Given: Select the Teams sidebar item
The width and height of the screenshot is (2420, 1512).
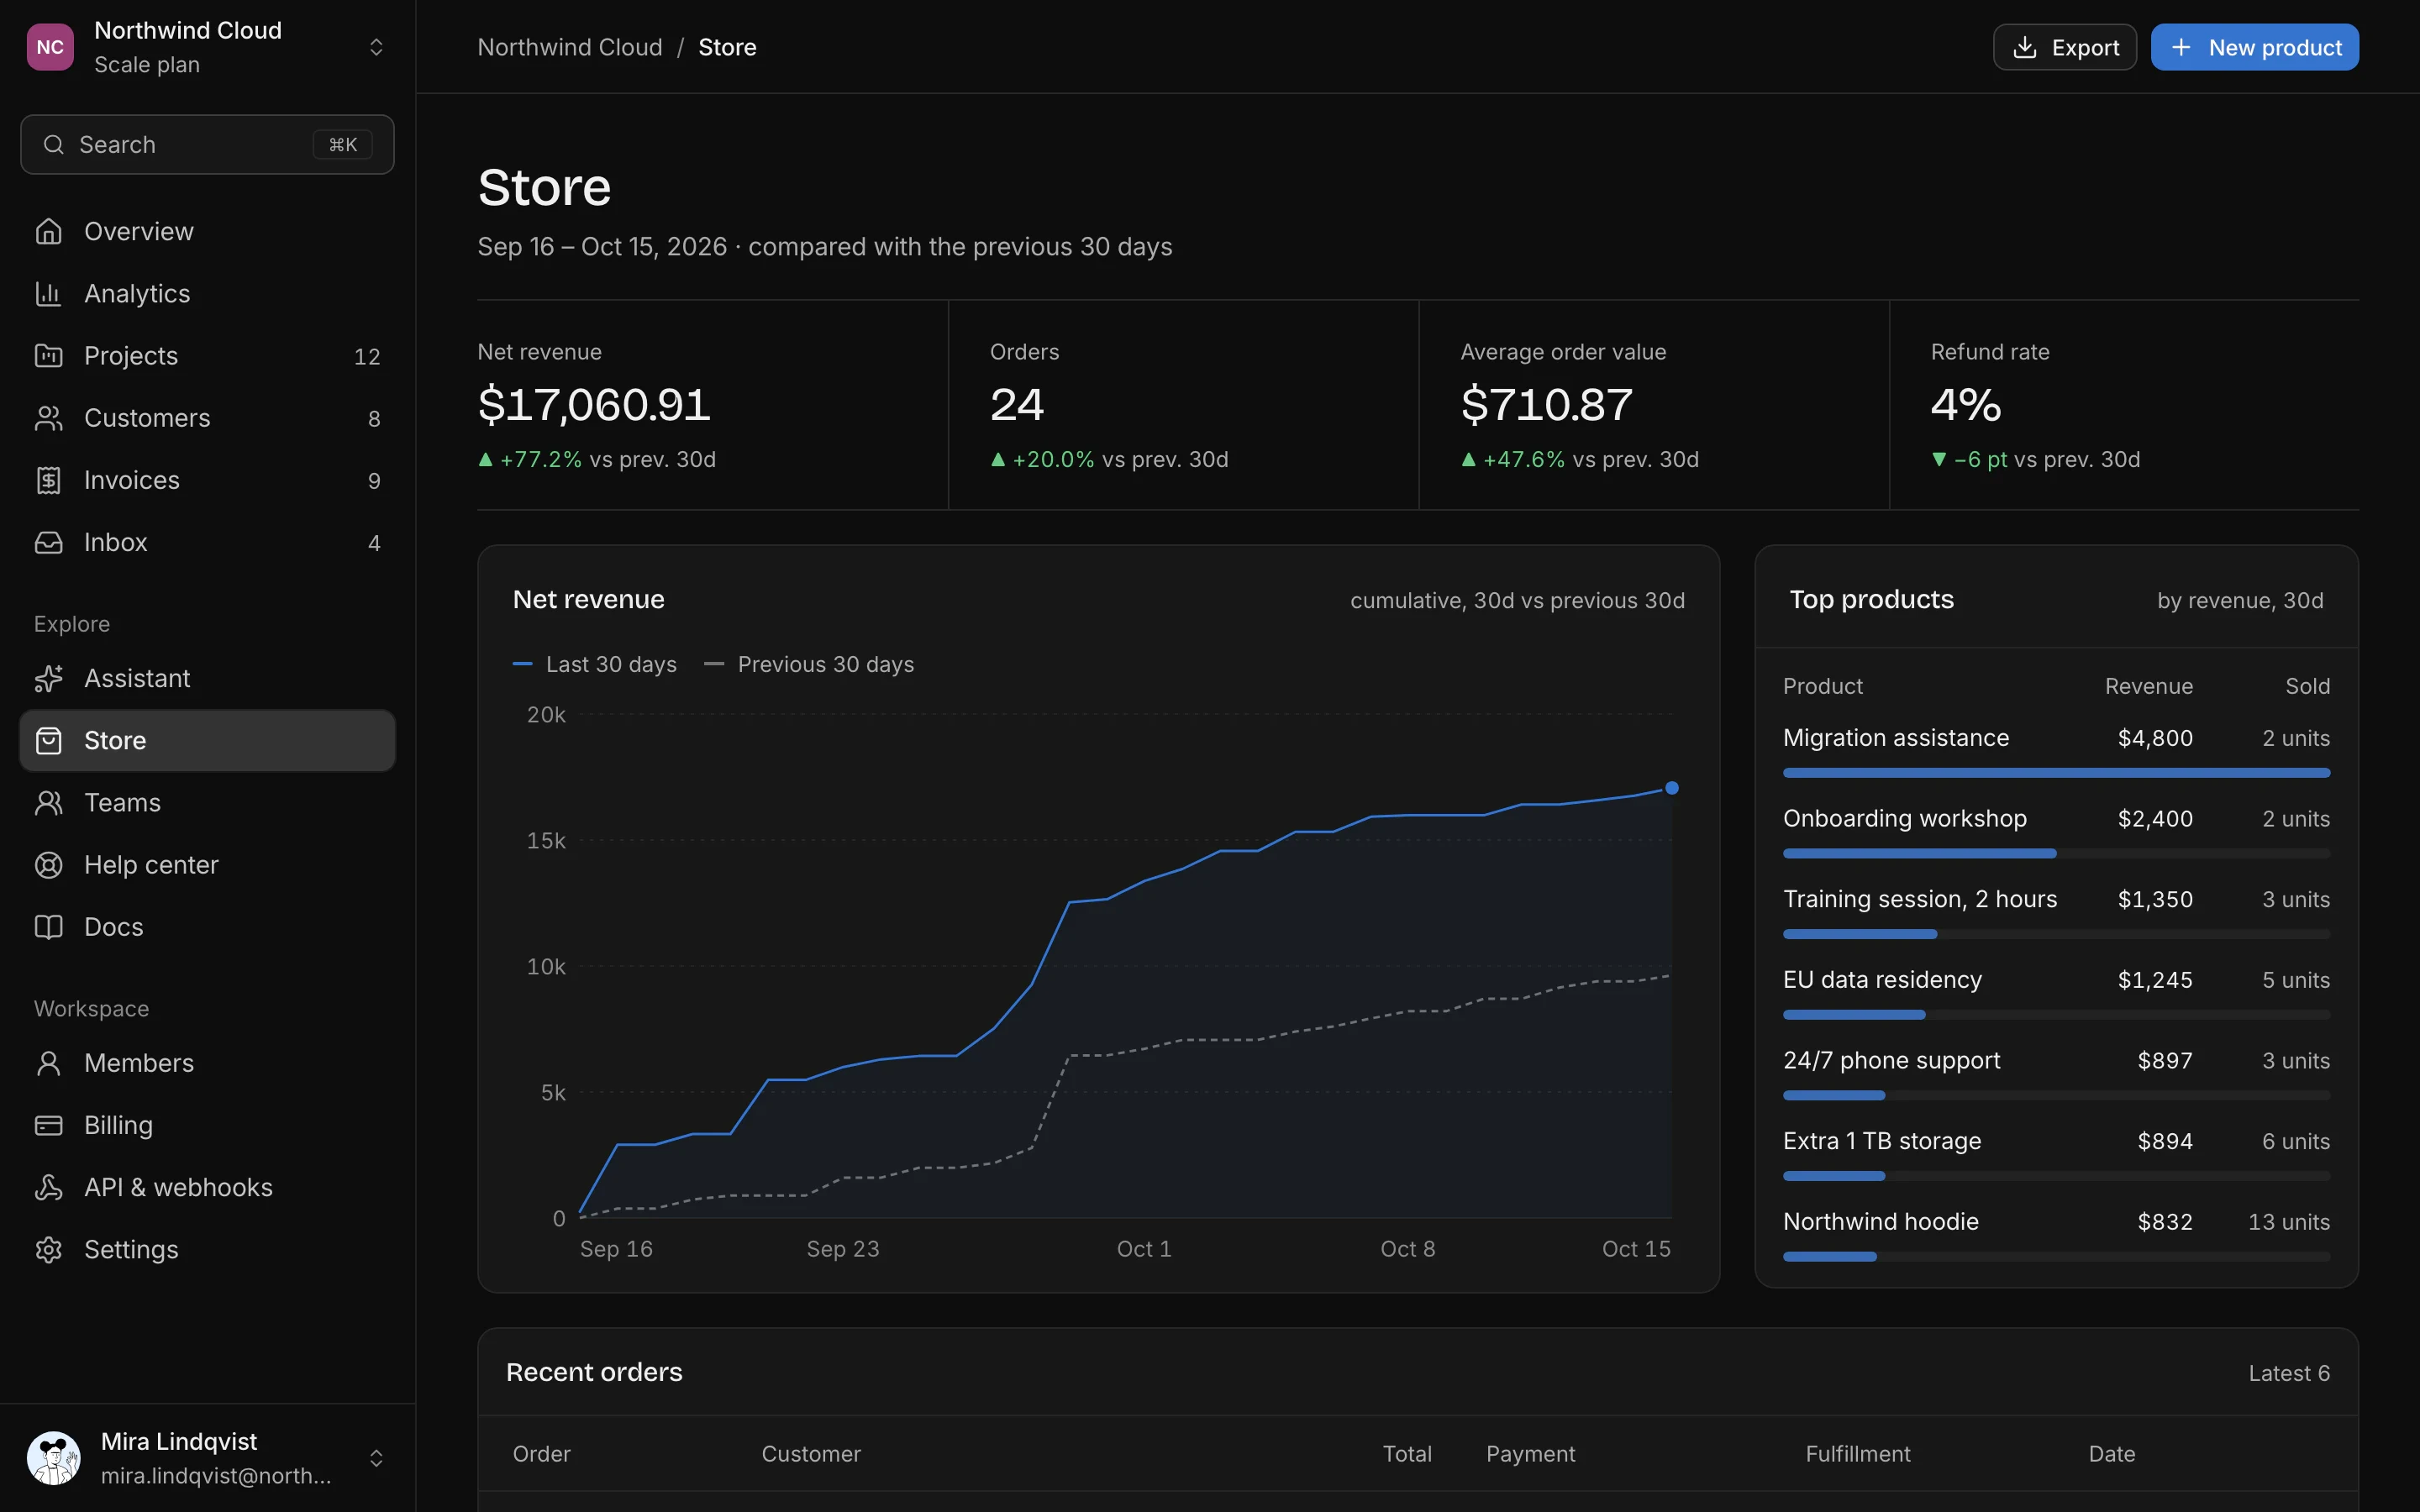Looking at the screenshot, I should [x=207, y=802].
